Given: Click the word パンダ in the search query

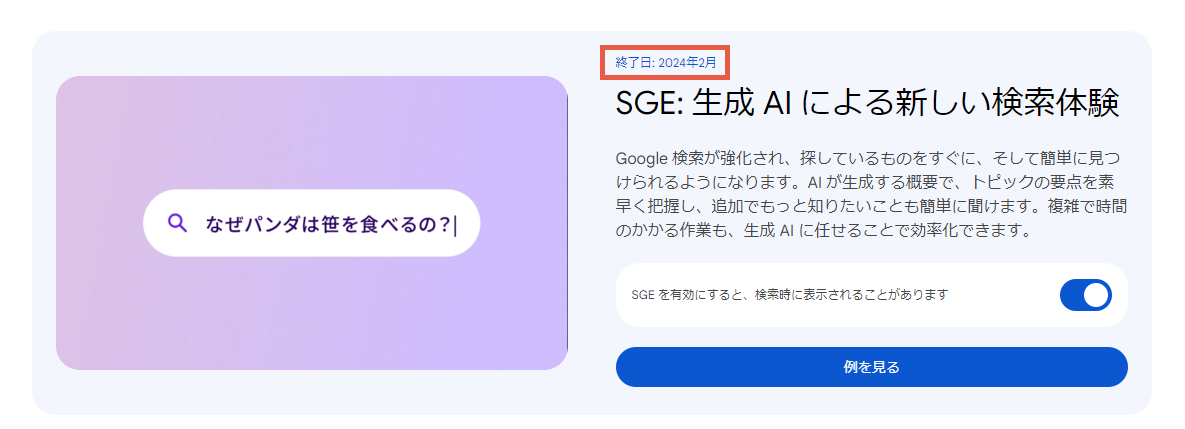Looking at the screenshot, I should point(271,224).
